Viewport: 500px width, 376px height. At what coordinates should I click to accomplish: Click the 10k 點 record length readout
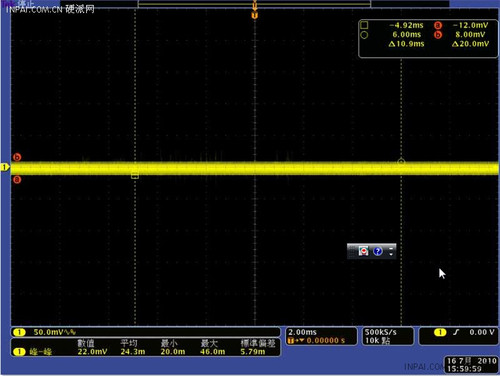pyautogui.click(x=377, y=341)
